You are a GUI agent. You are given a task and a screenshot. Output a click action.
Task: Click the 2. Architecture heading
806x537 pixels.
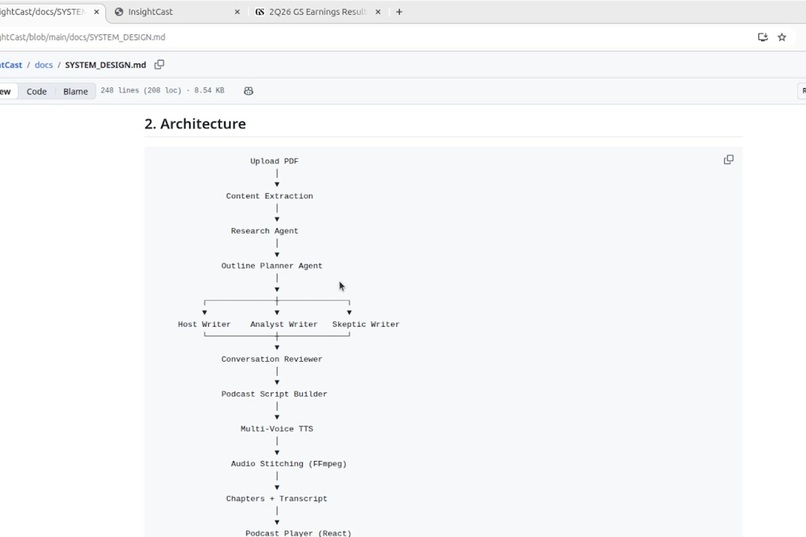195,124
